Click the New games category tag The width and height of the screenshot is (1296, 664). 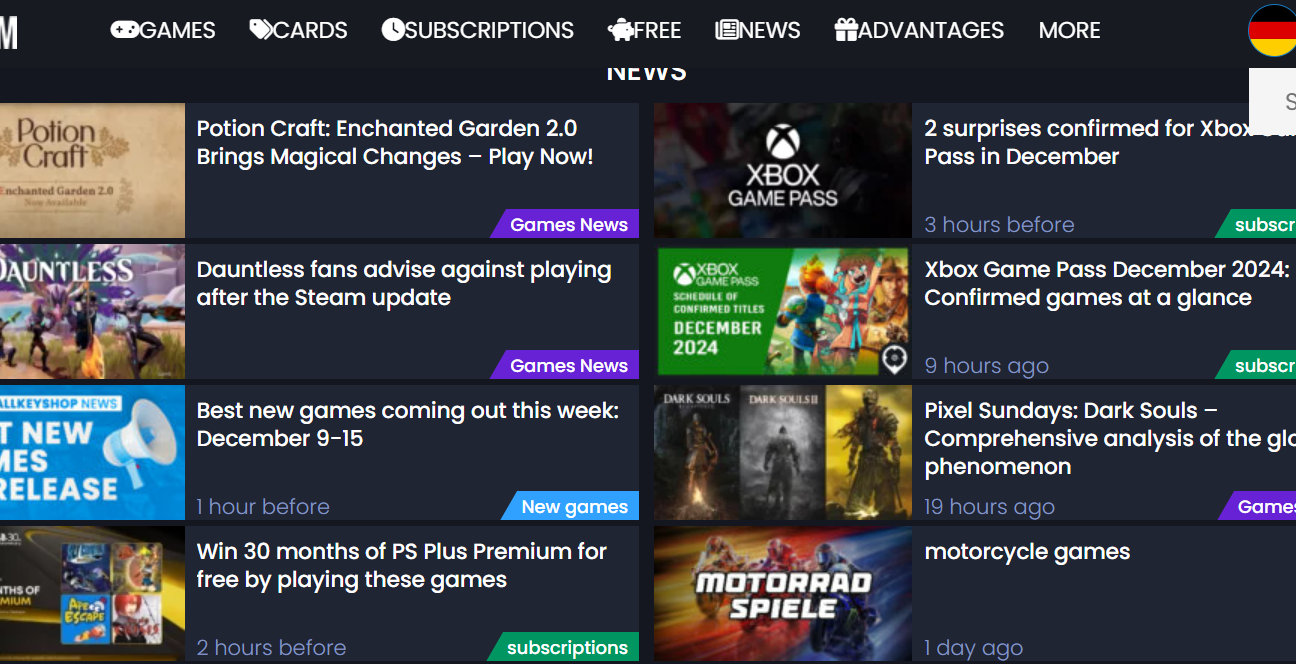point(573,507)
